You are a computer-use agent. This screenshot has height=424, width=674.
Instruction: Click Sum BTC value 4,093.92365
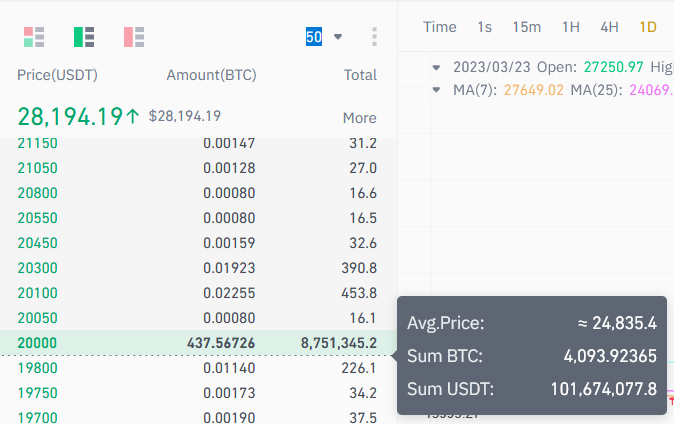610,356
